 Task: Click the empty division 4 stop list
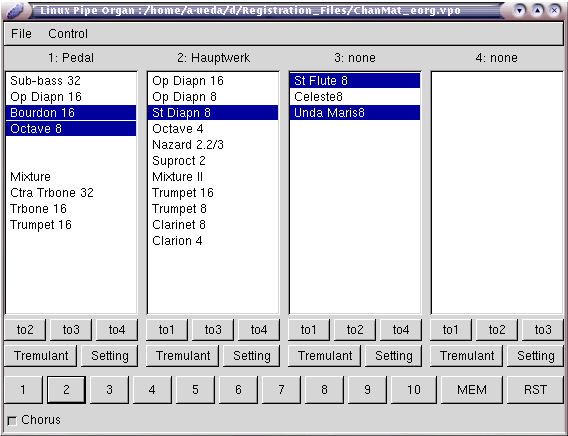[x=497, y=193]
